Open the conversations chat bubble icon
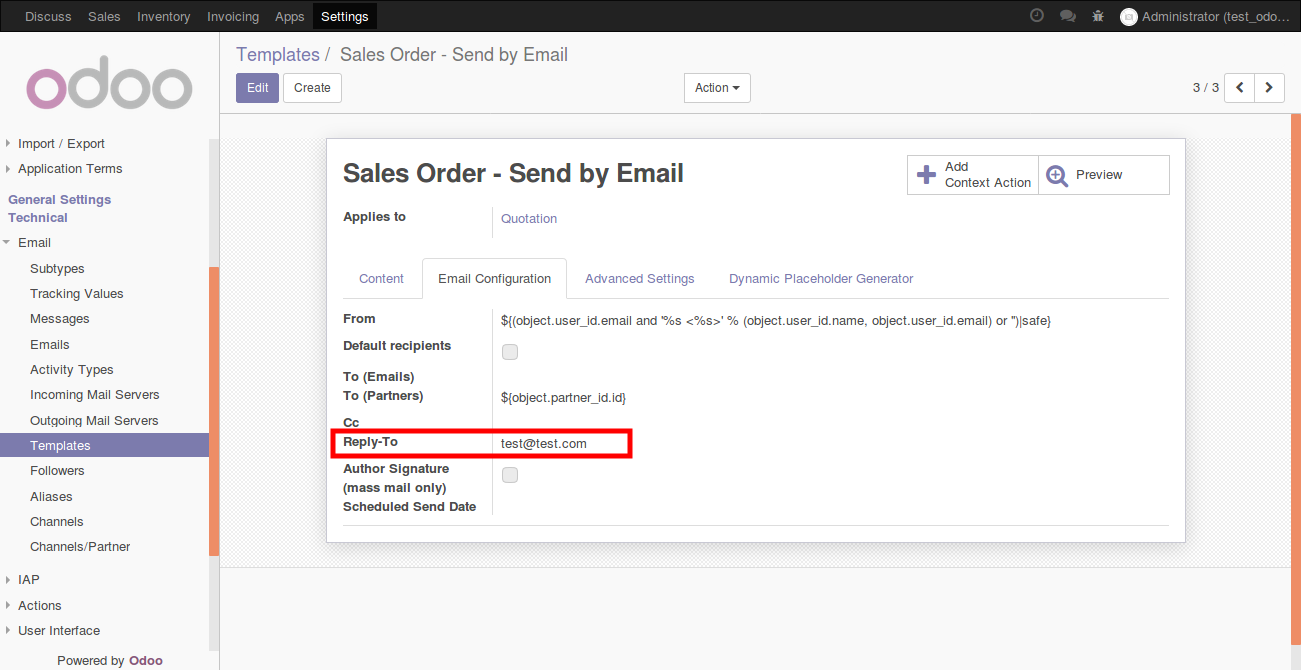 (1068, 16)
